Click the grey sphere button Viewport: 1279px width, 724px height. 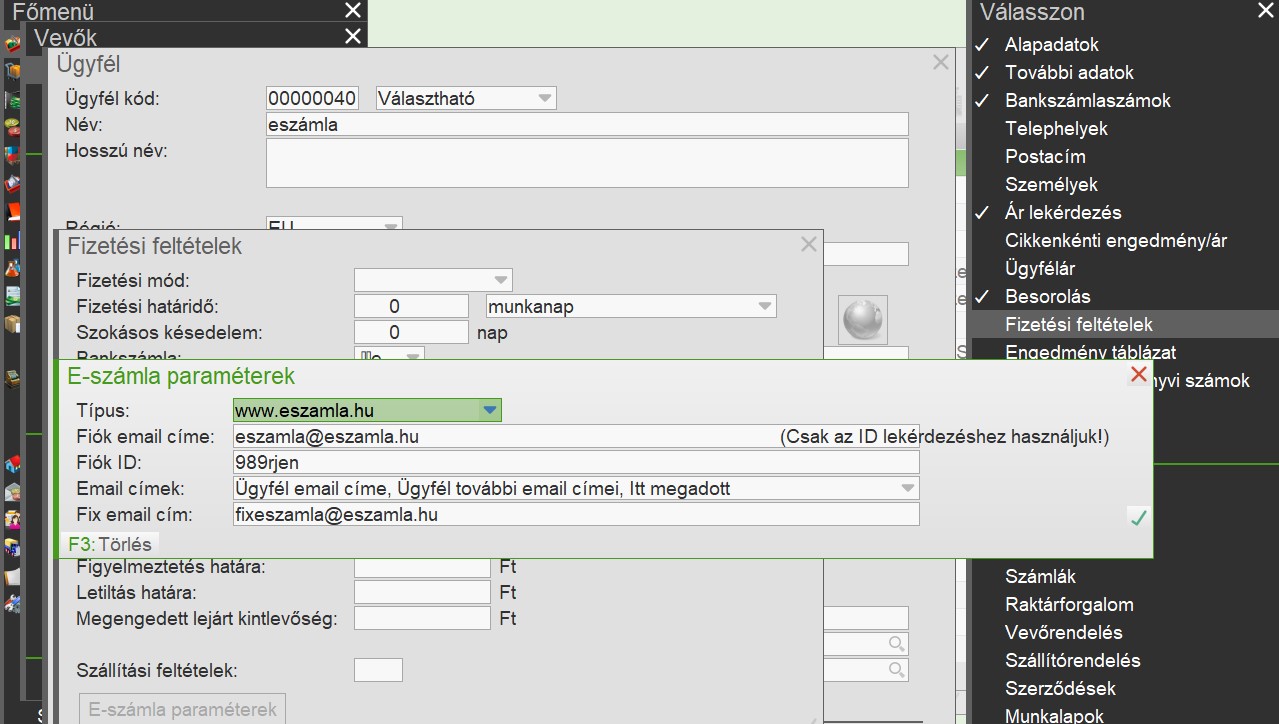862,319
